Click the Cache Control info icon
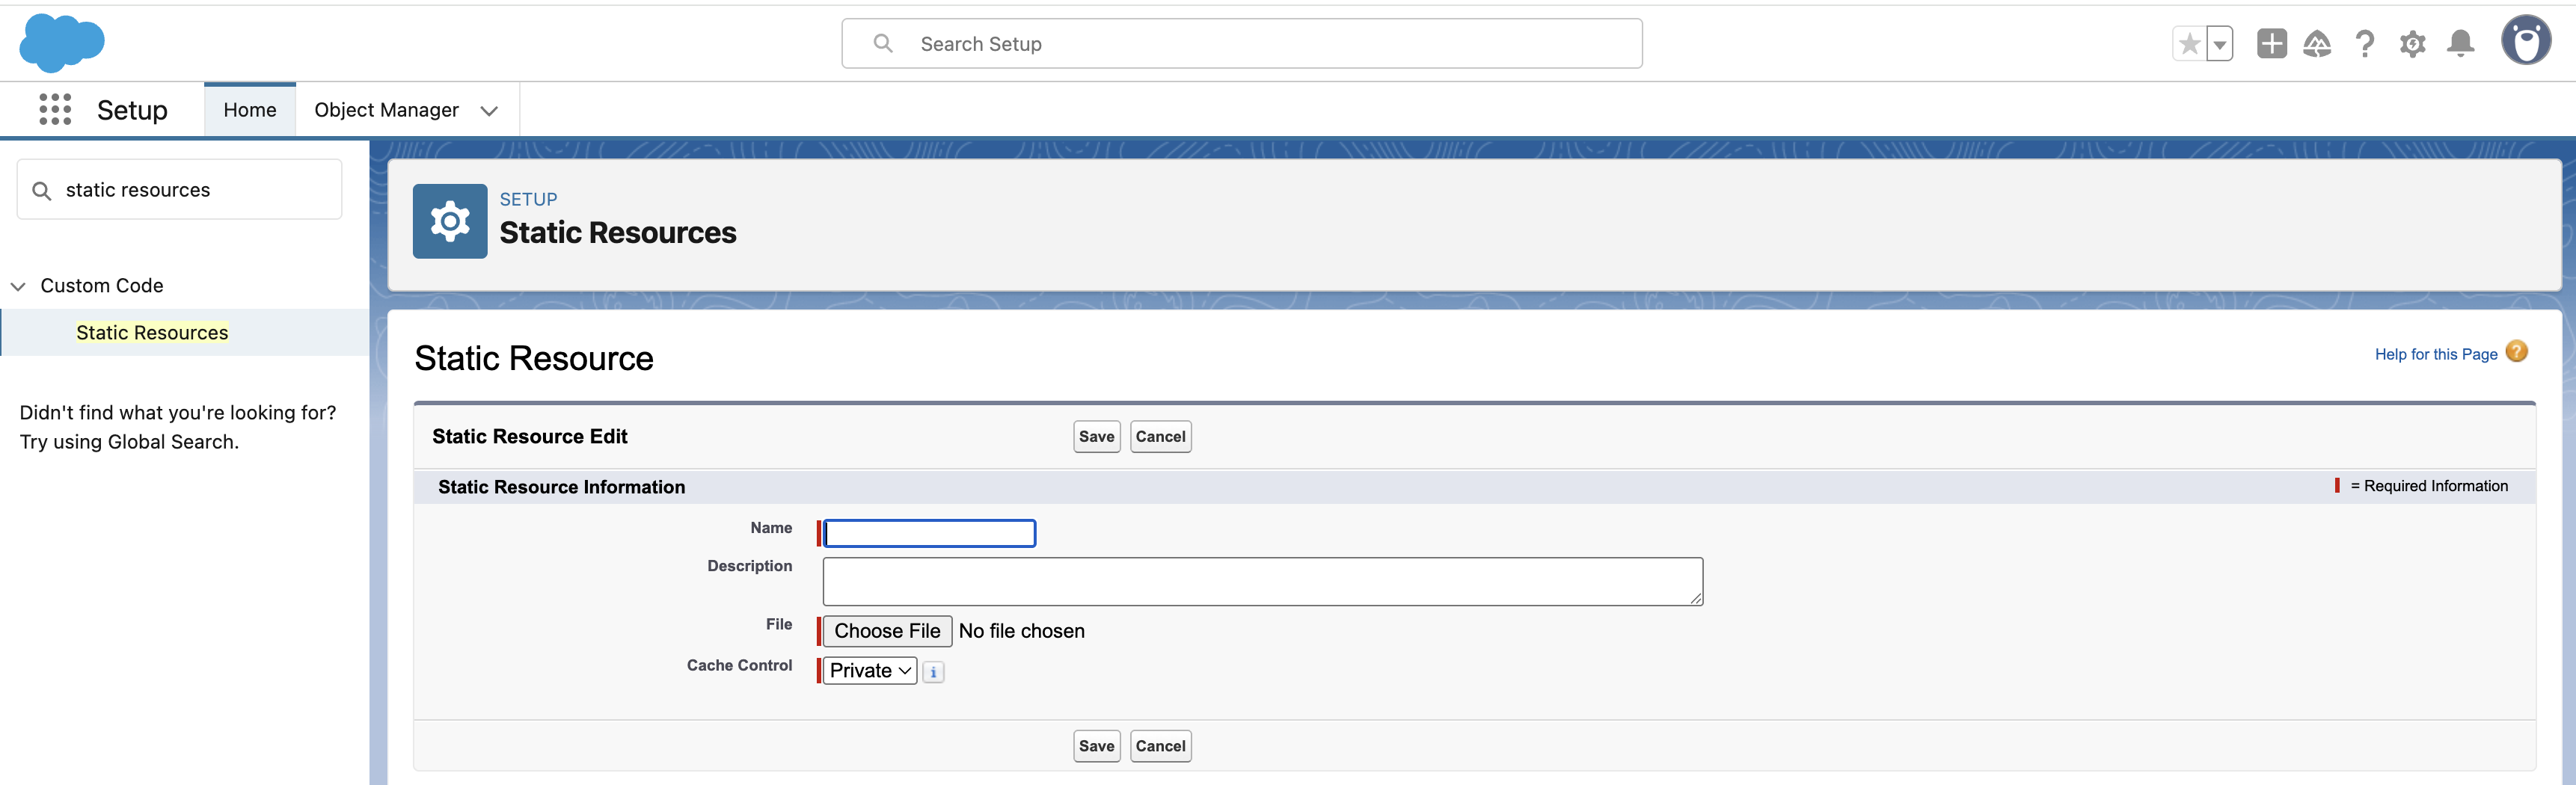This screenshot has height=785, width=2576. click(x=933, y=672)
